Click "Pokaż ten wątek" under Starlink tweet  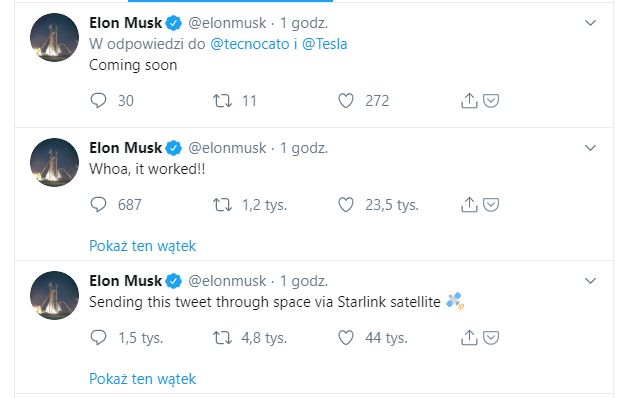click(x=142, y=379)
